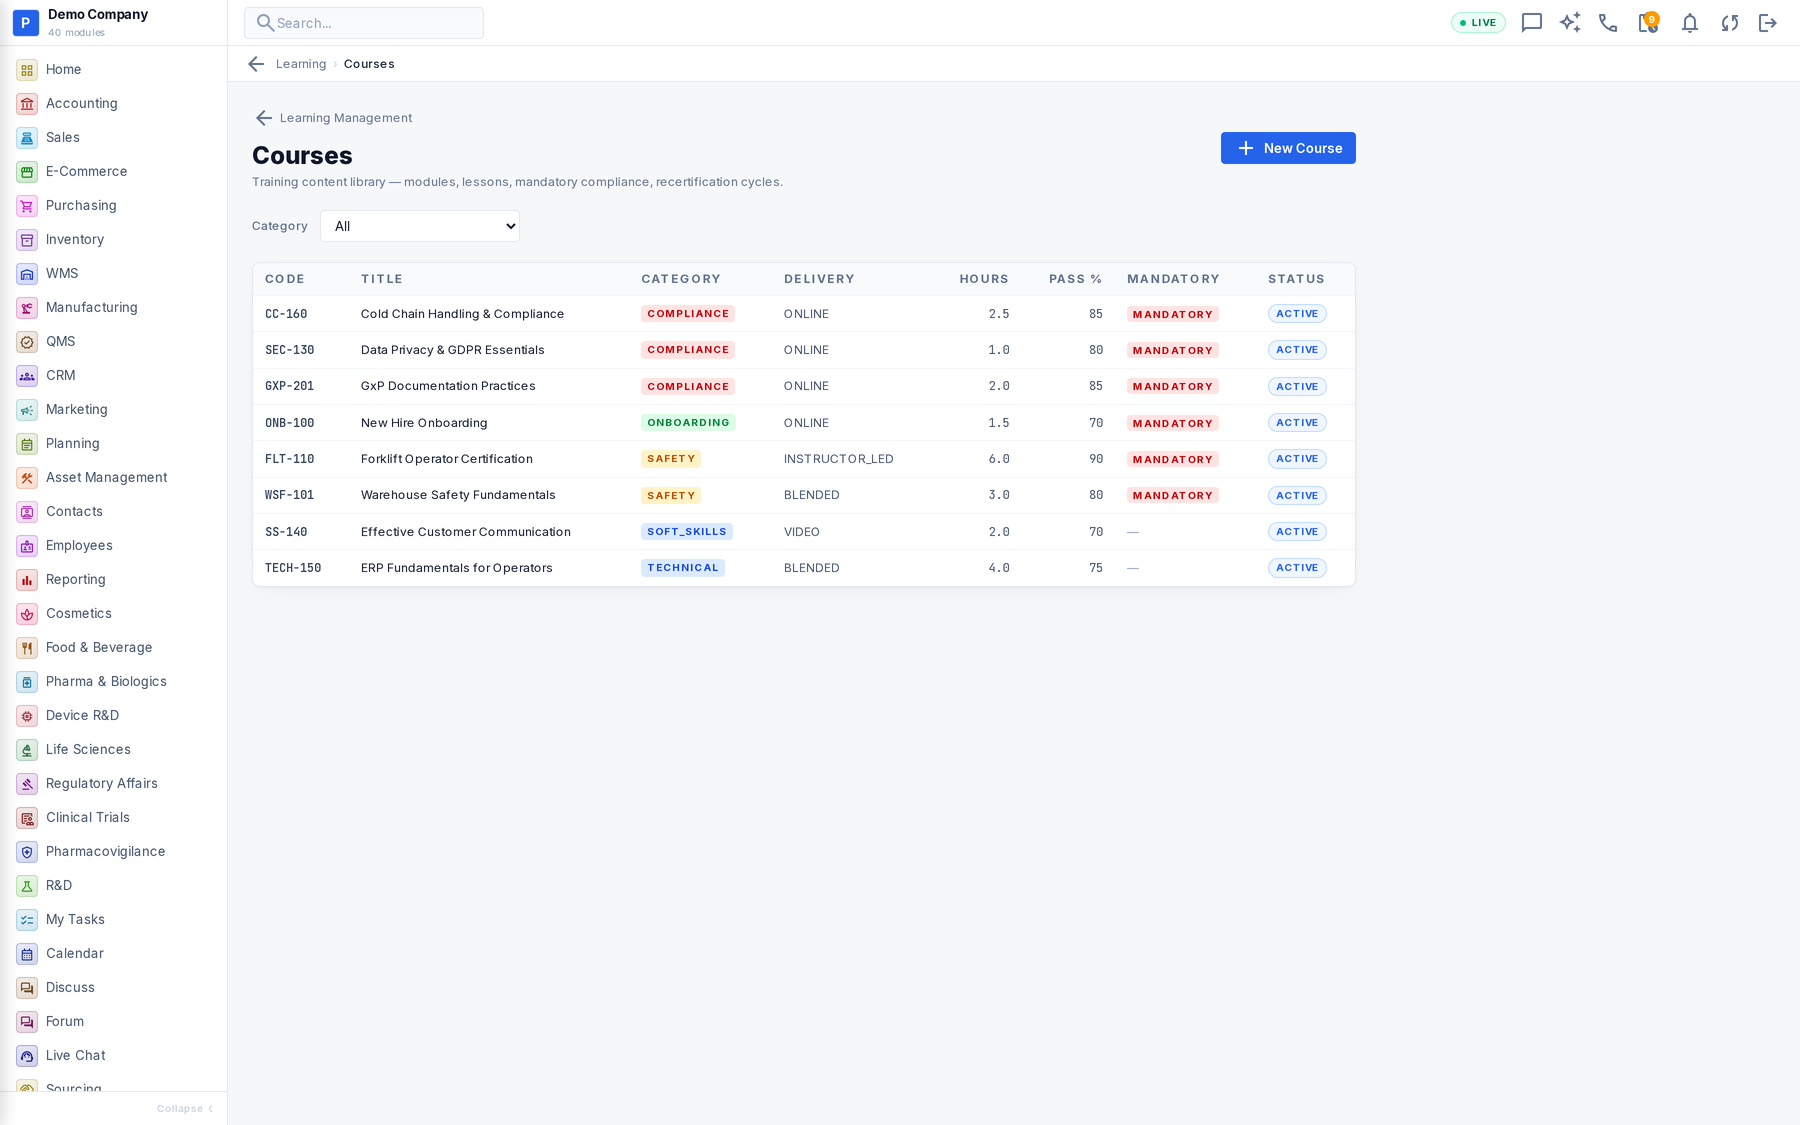Go to Learning breadcrumb link
Image resolution: width=1800 pixels, height=1125 pixels.
point(301,64)
